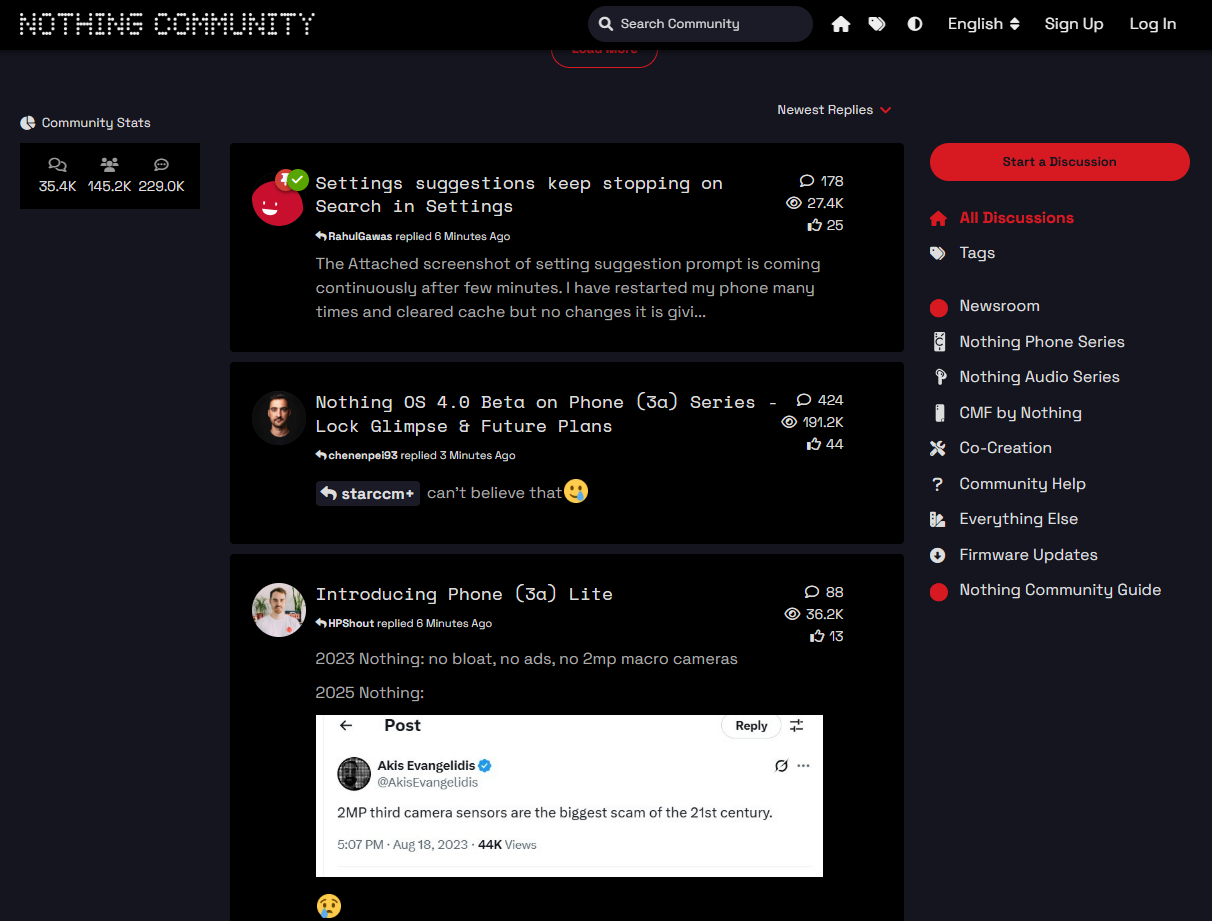Toggle the theme with the contrast icon
This screenshot has width=1212, height=921.
[914, 23]
